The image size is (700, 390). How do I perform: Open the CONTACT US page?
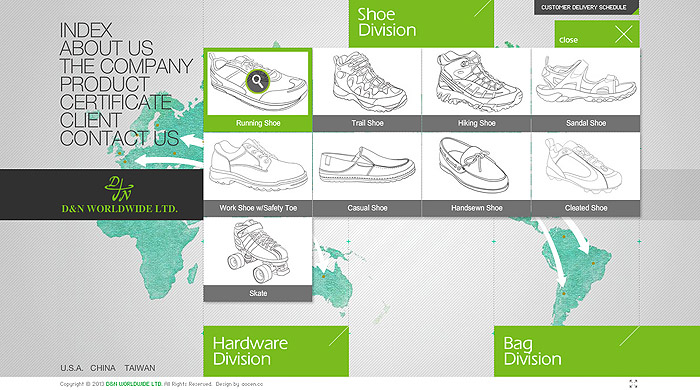pyautogui.click(x=119, y=138)
